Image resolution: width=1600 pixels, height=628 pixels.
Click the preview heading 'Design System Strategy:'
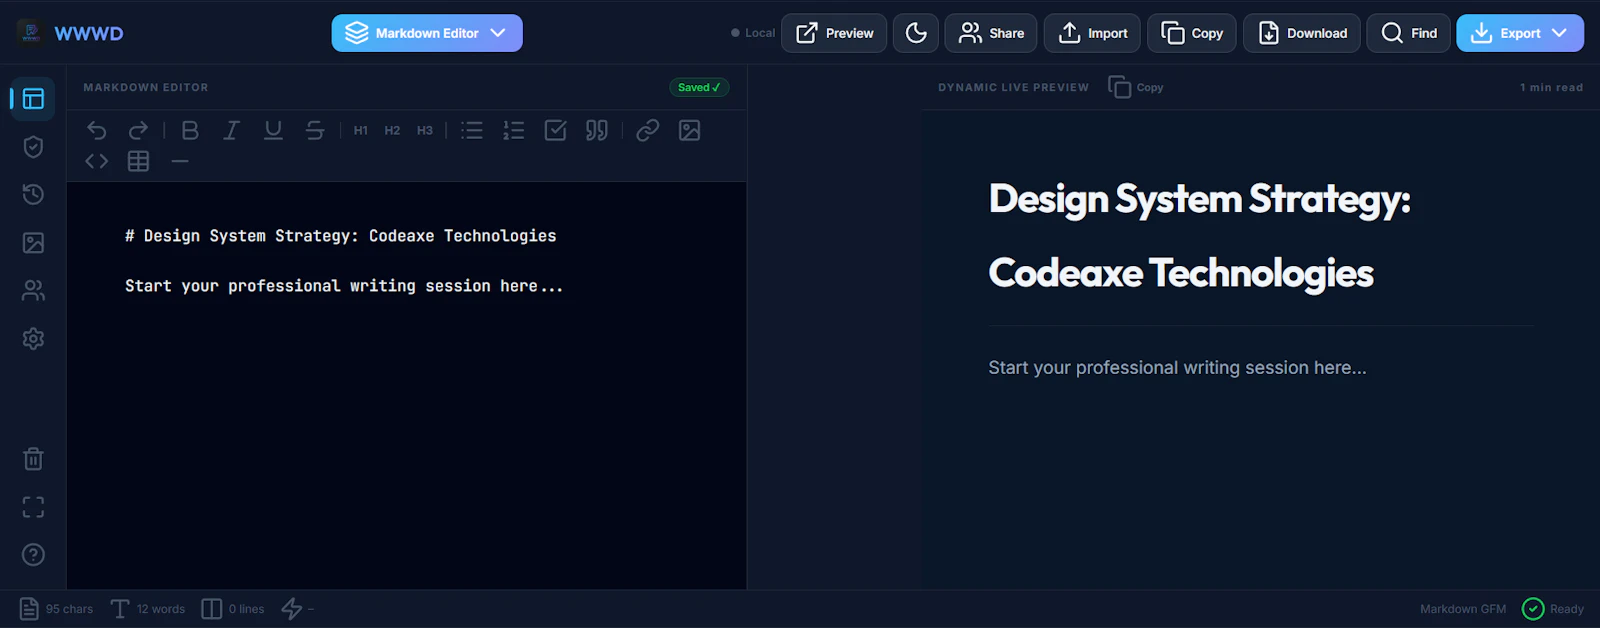(x=1199, y=199)
